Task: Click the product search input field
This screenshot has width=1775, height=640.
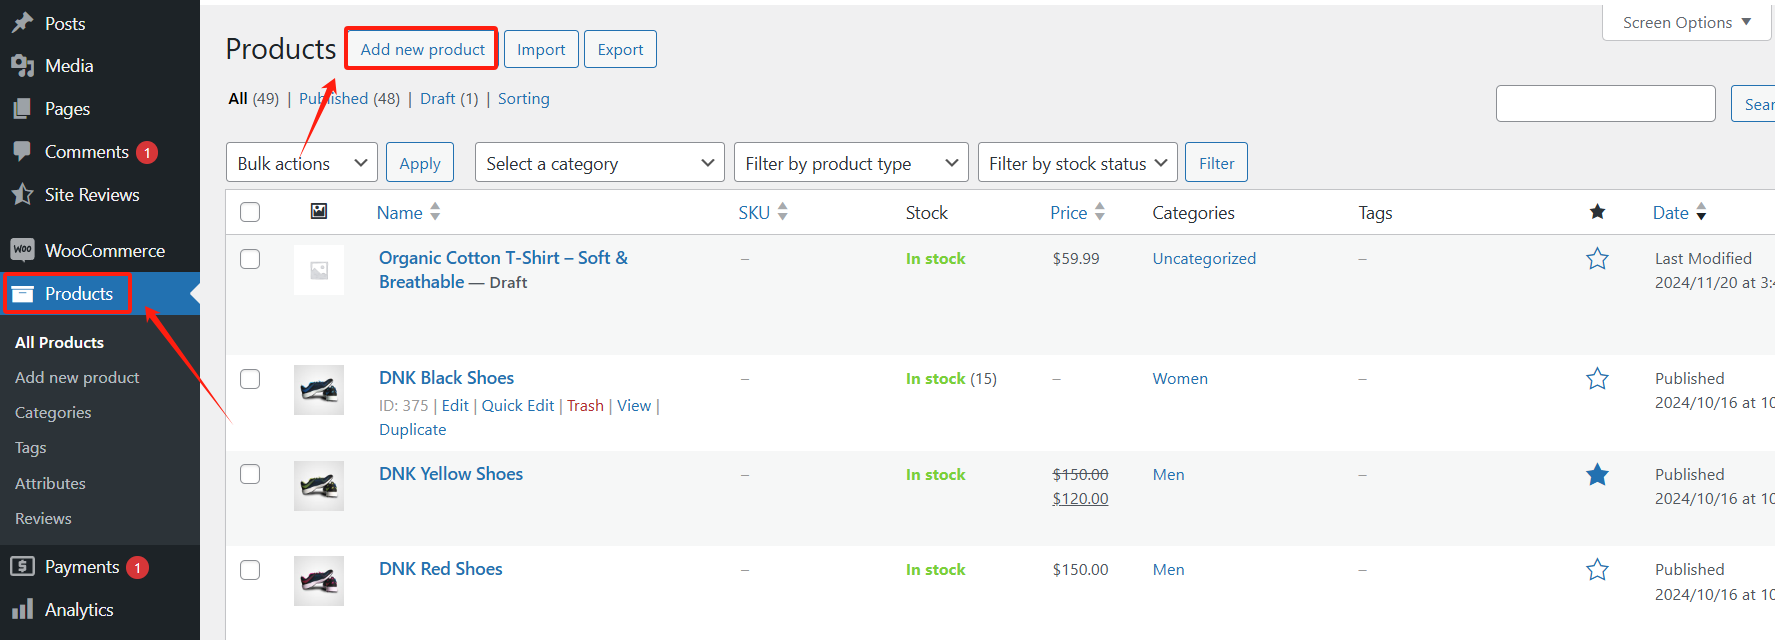Action: click(1605, 104)
